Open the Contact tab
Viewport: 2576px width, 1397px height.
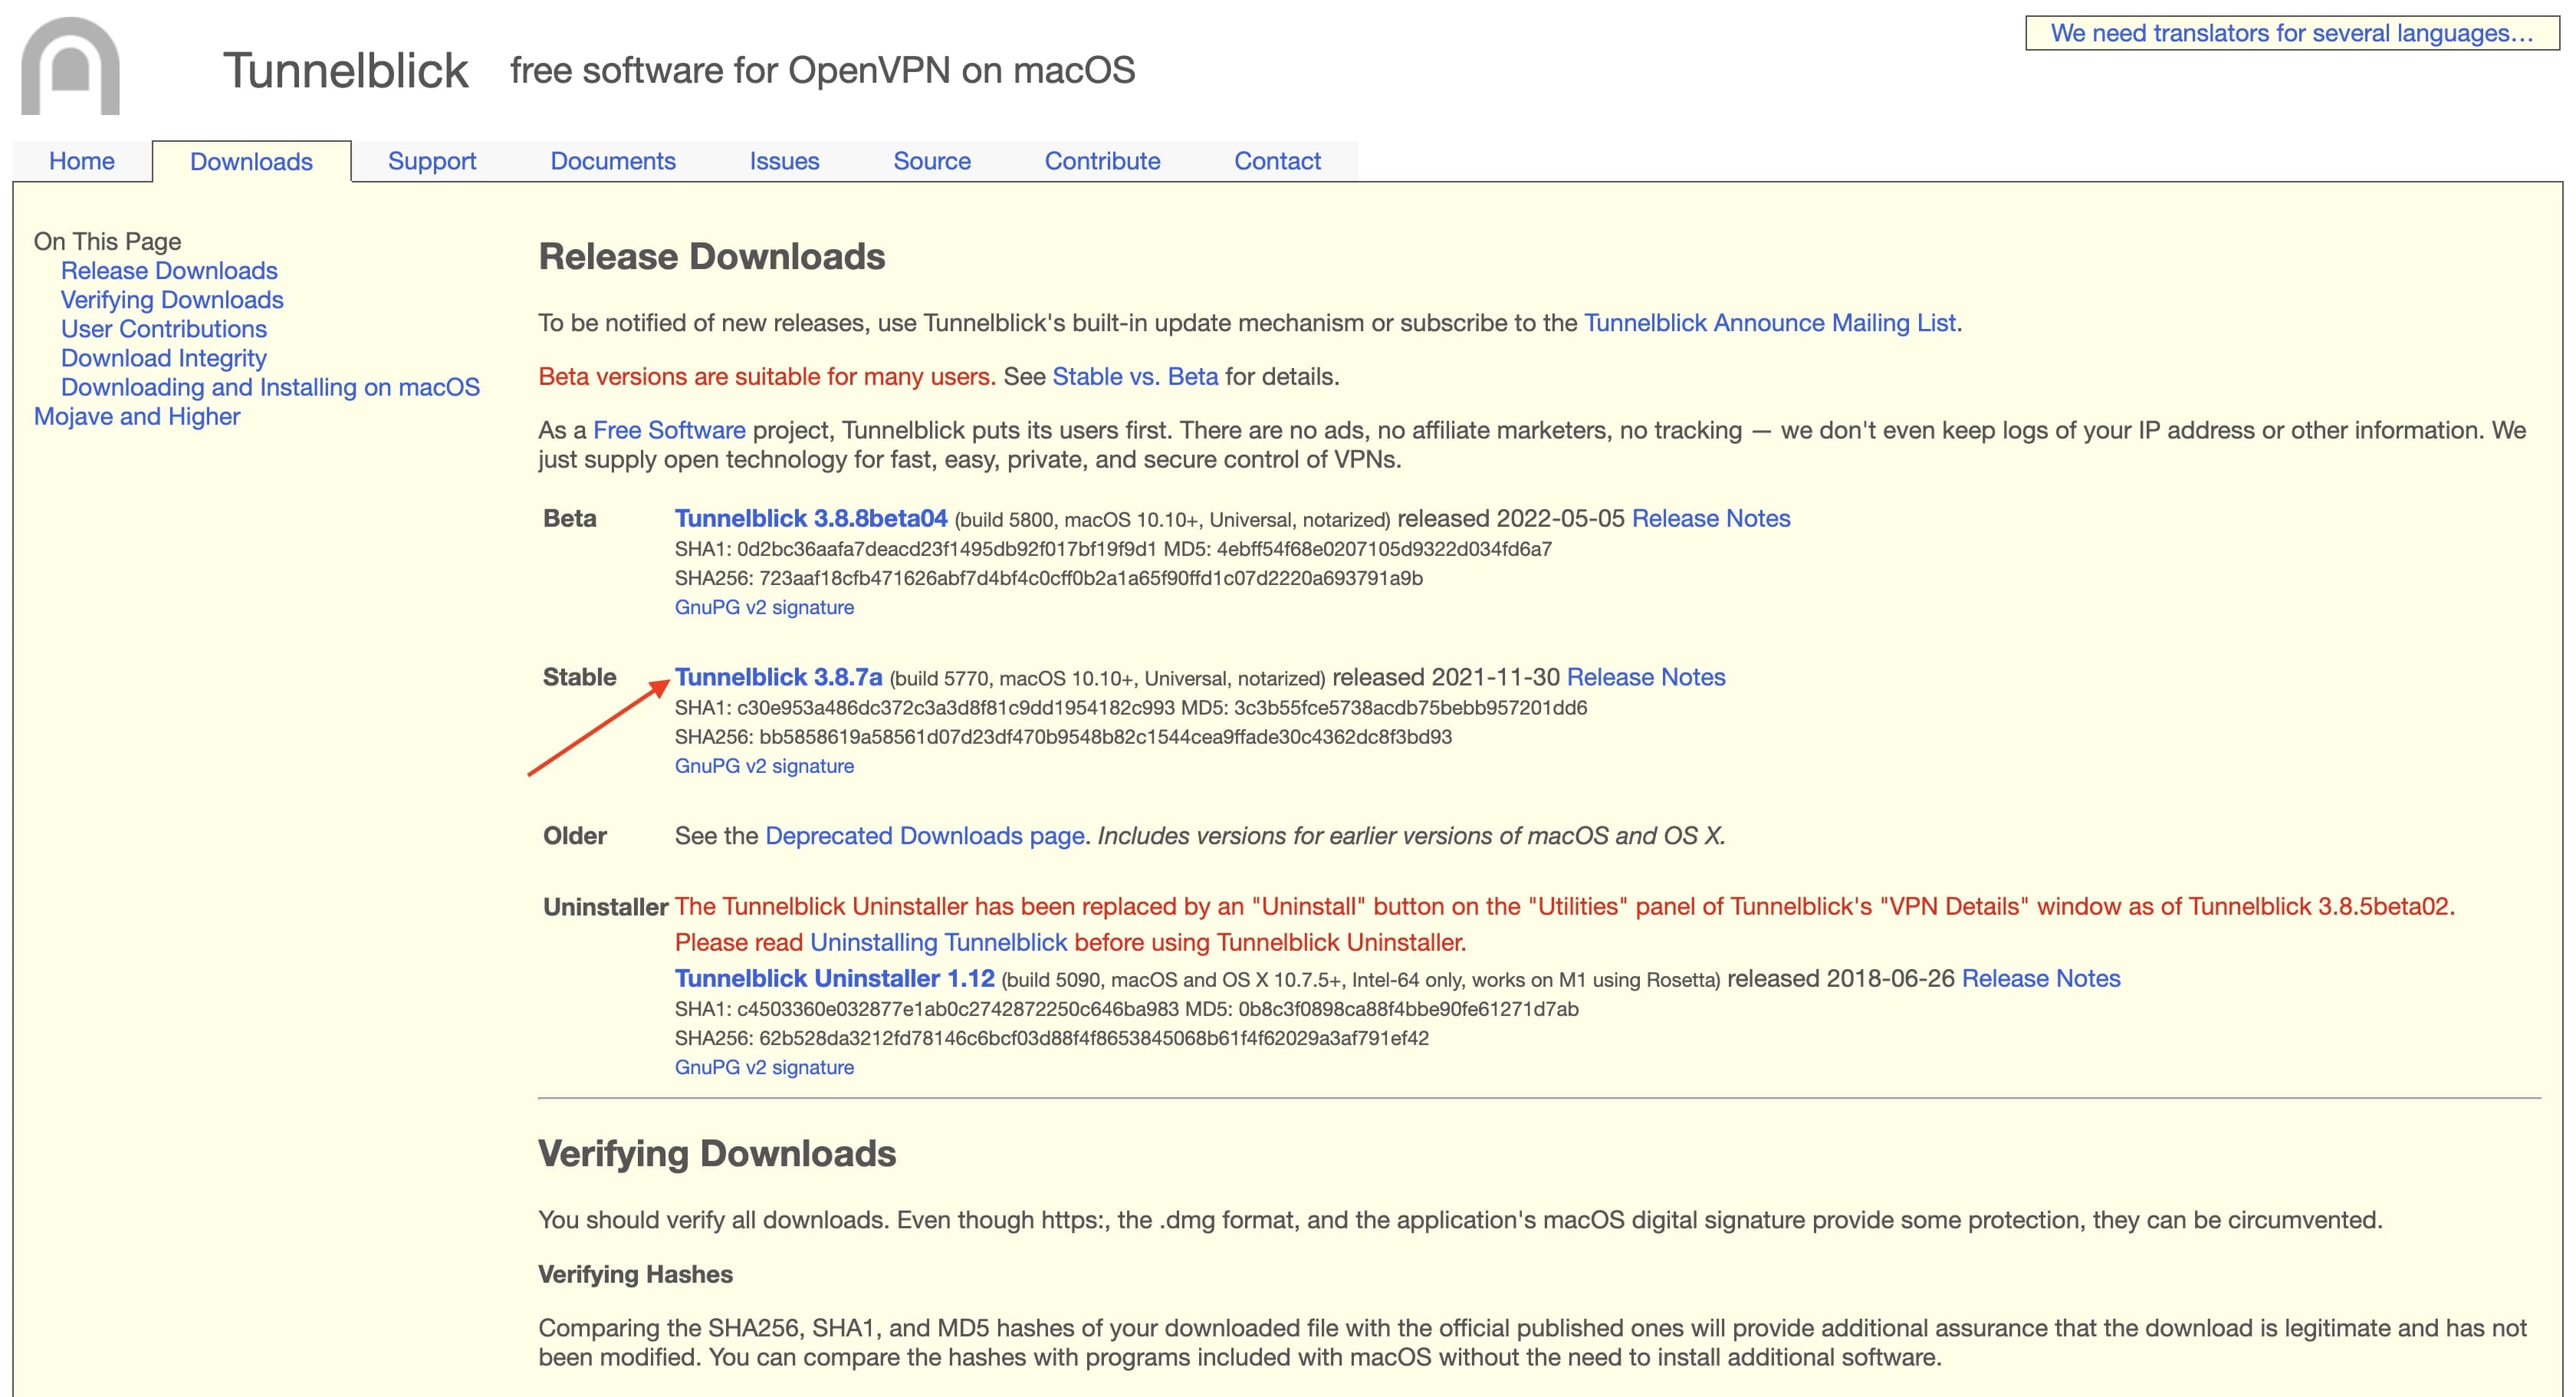point(1276,161)
